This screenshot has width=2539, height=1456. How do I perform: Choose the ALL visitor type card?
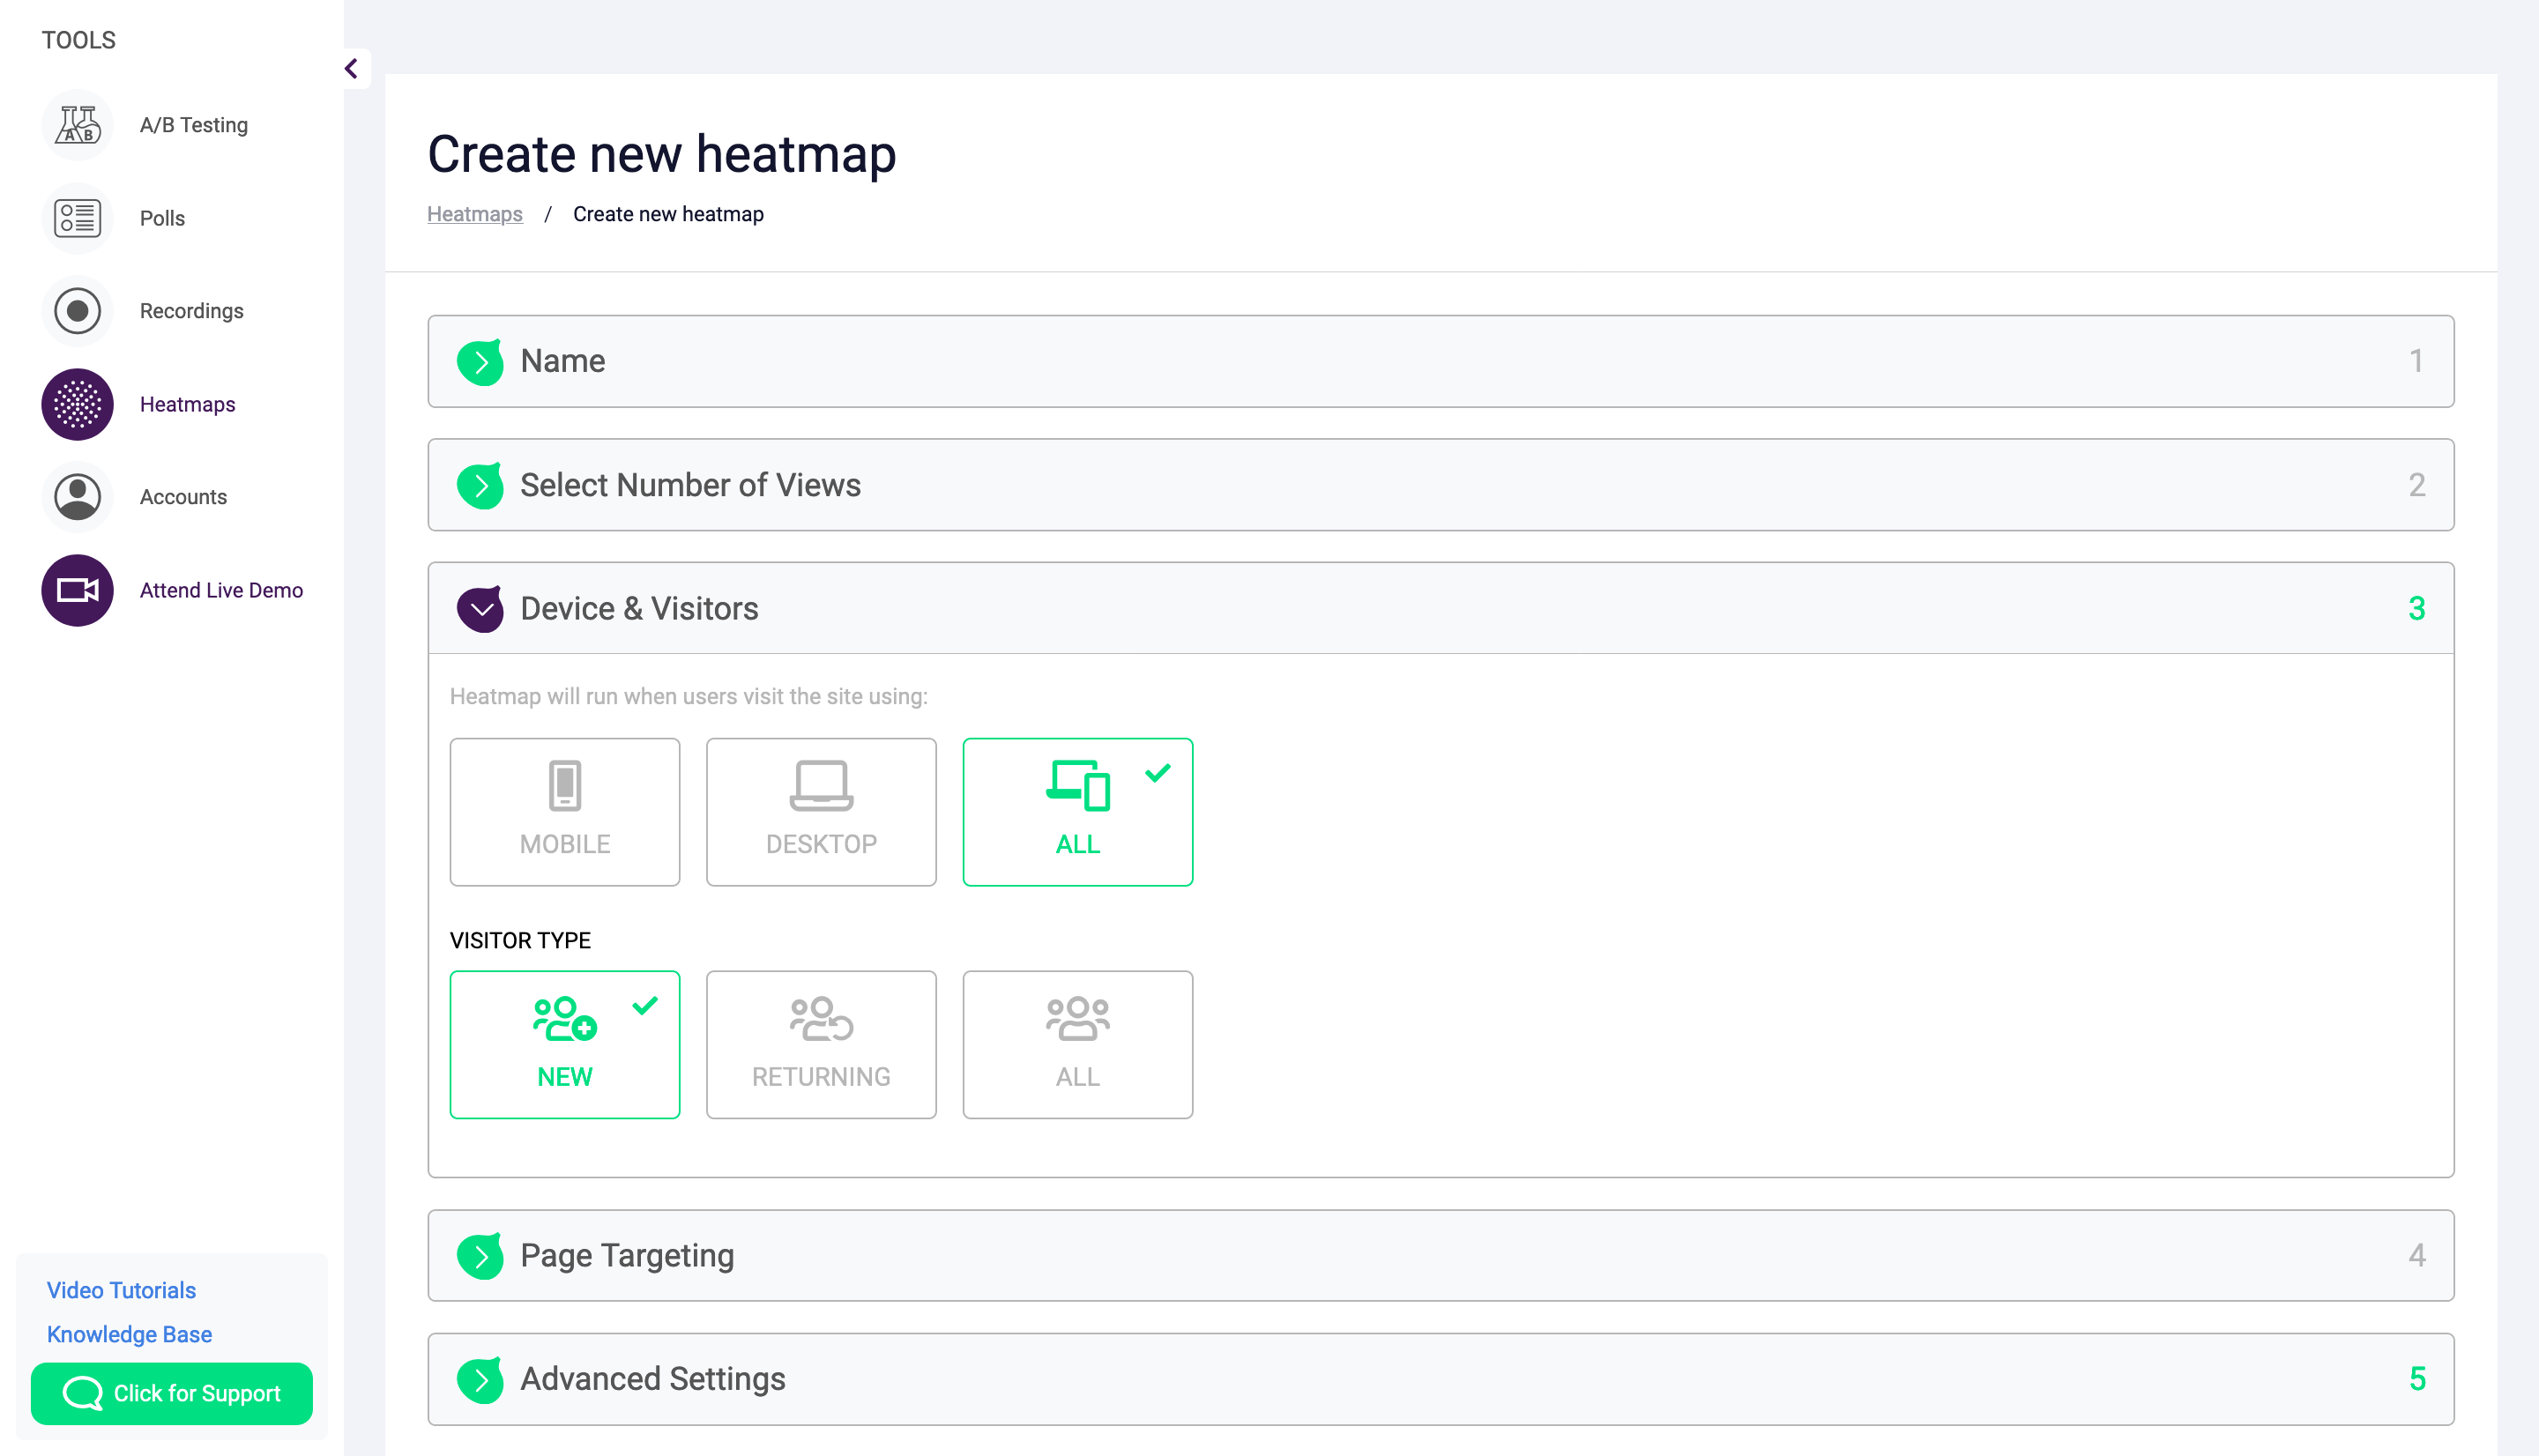pos(1077,1044)
